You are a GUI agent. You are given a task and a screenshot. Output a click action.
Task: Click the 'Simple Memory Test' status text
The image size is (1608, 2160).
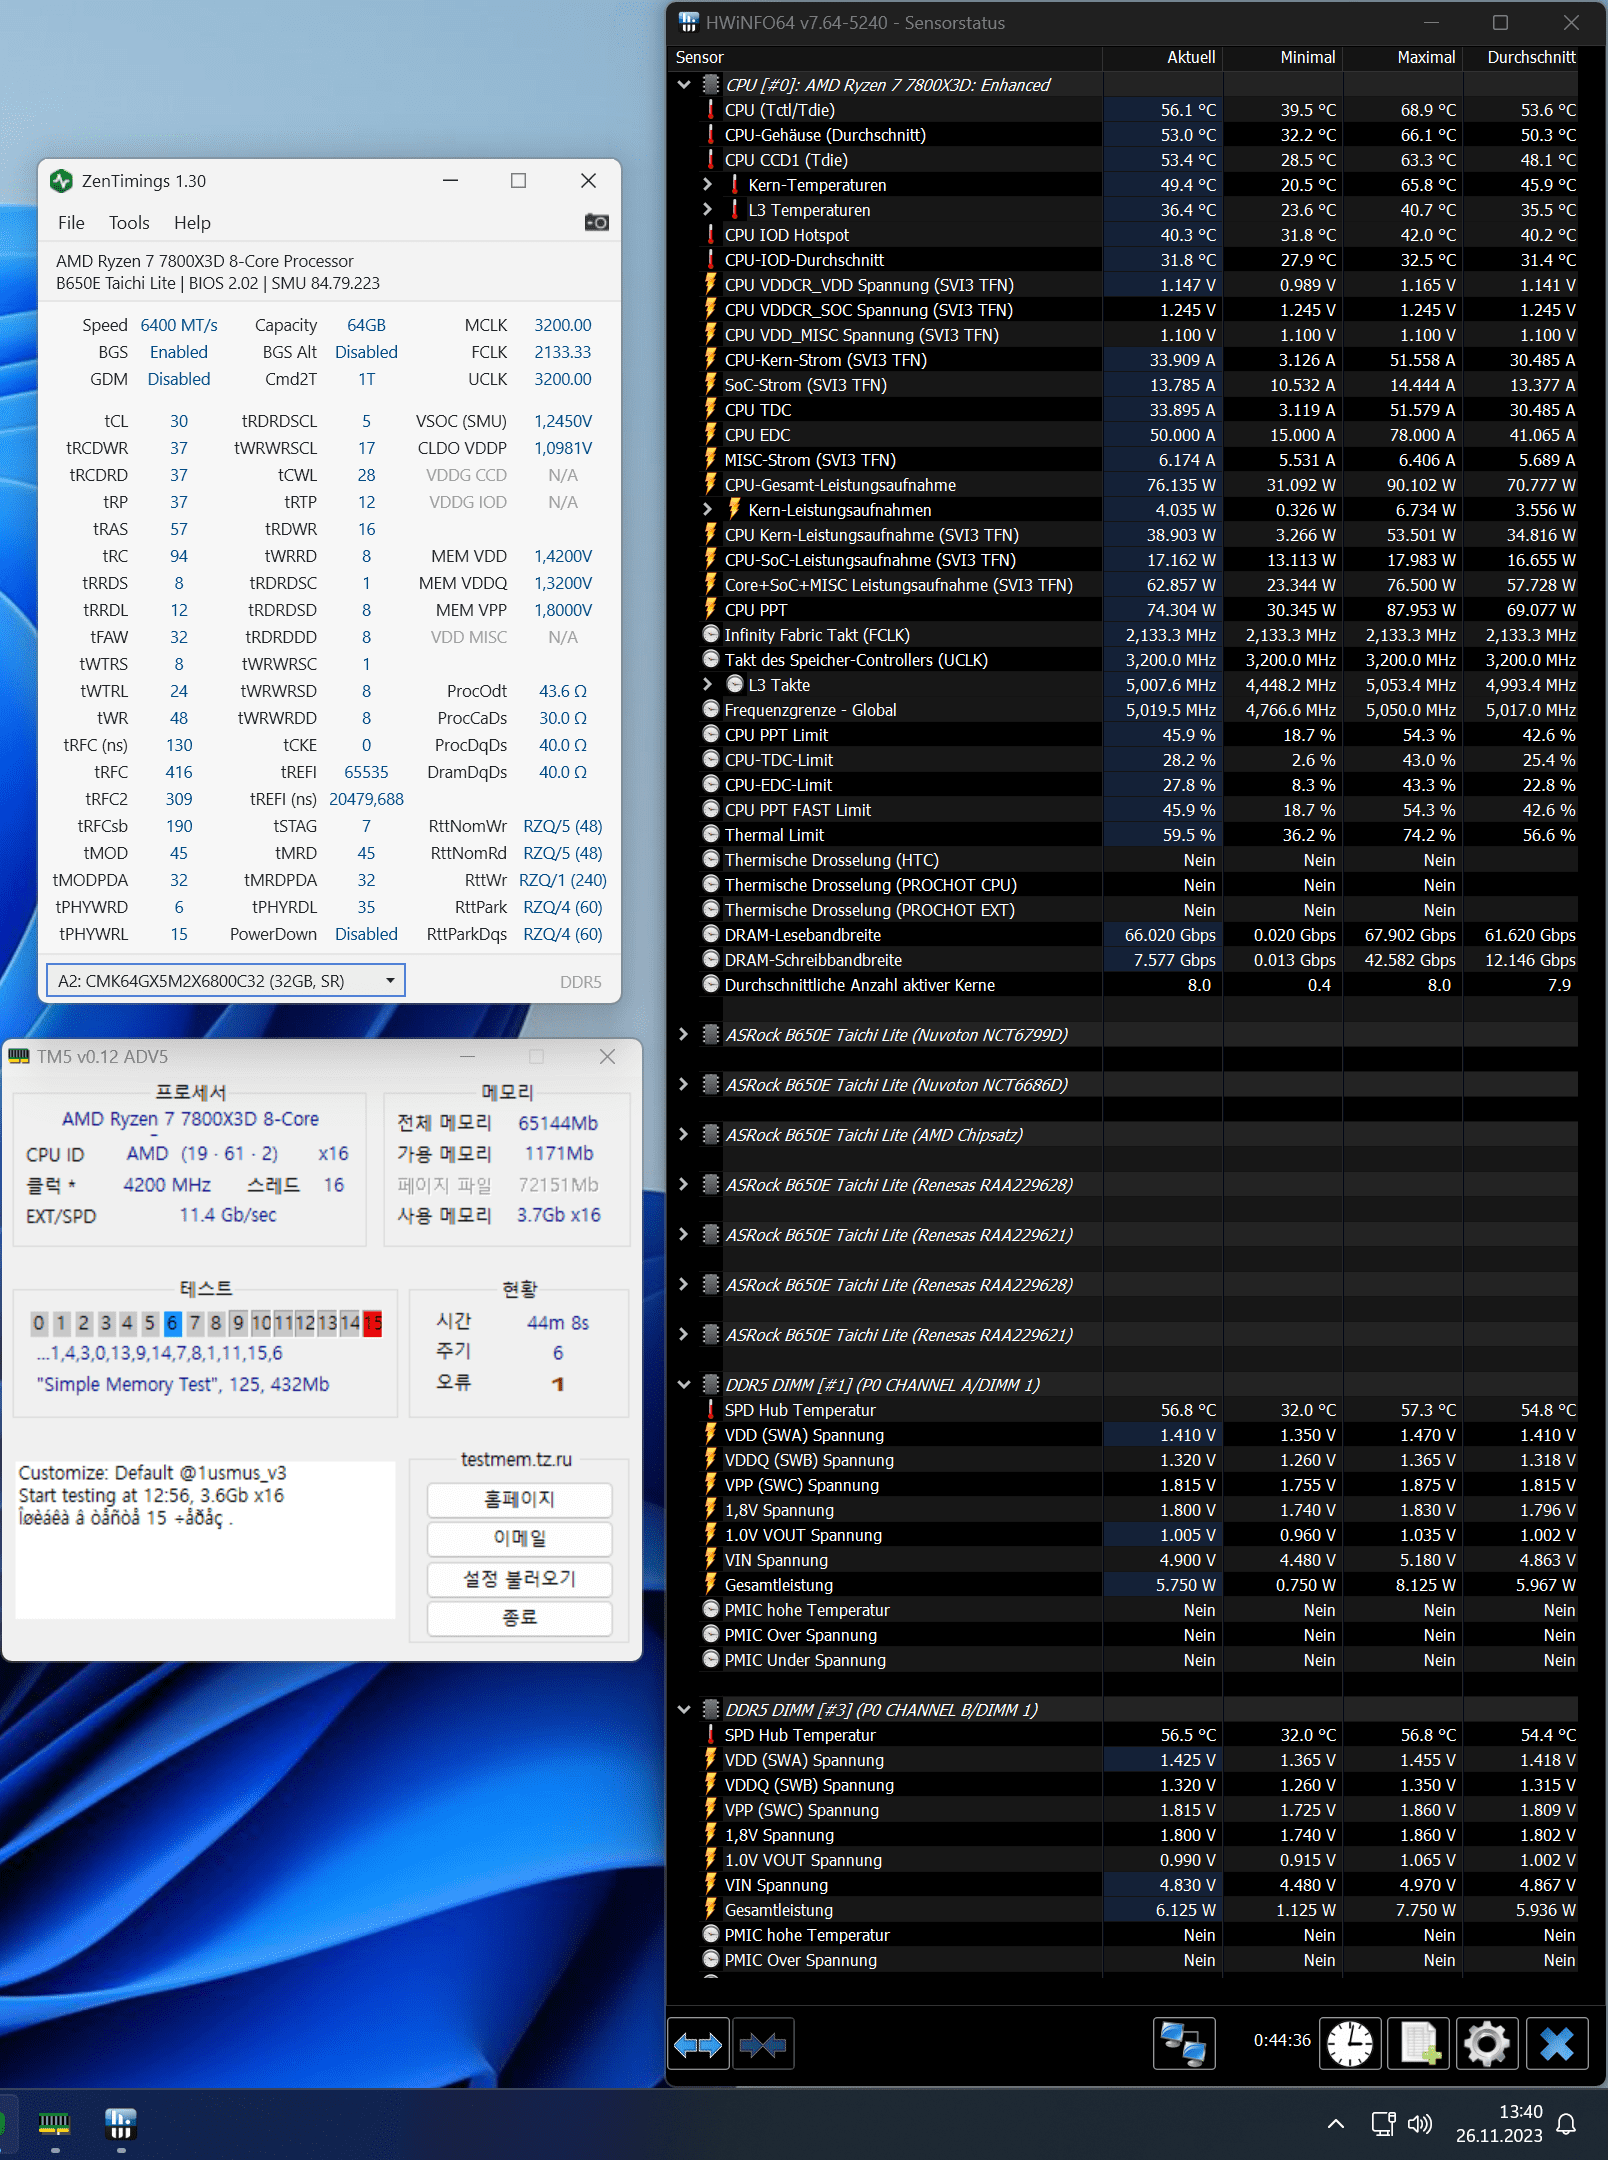click(x=183, y=1384)
